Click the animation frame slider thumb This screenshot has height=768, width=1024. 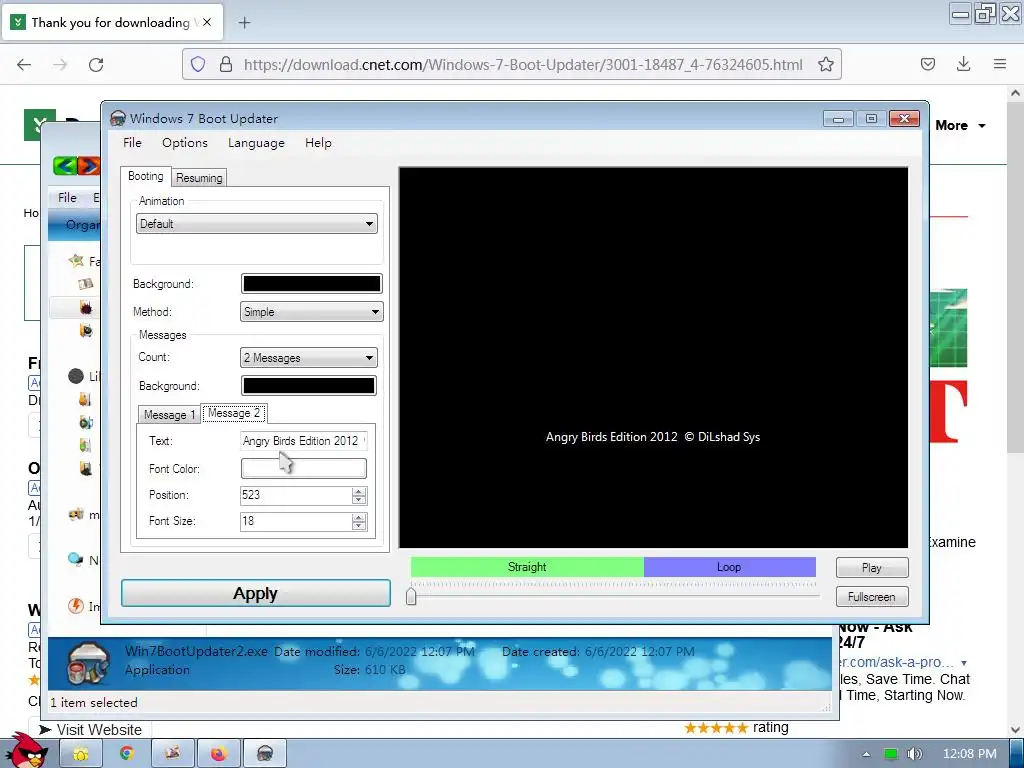tap(411, 596)
